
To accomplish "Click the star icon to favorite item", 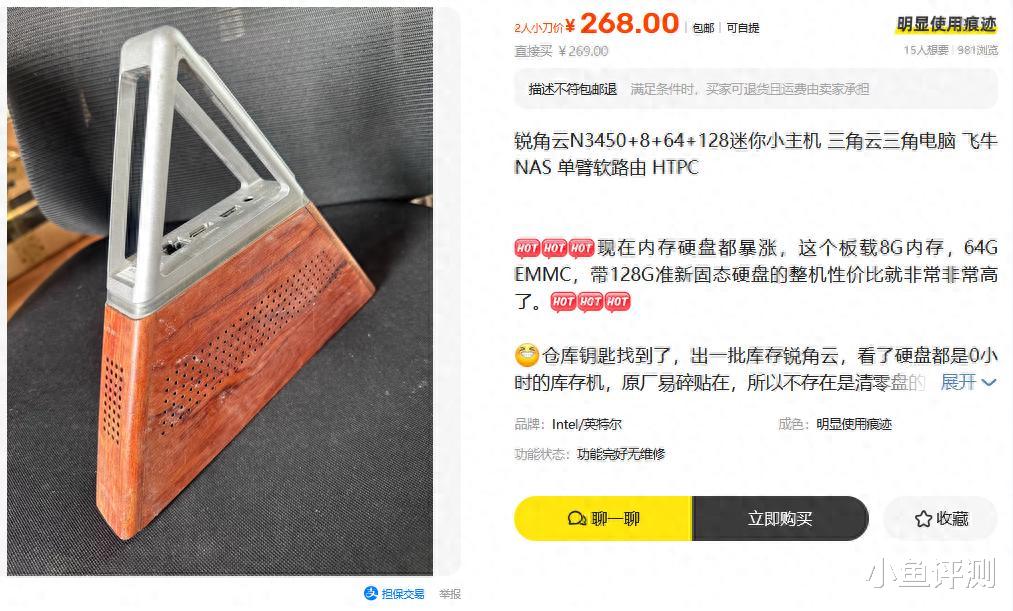I will (923, 519).
